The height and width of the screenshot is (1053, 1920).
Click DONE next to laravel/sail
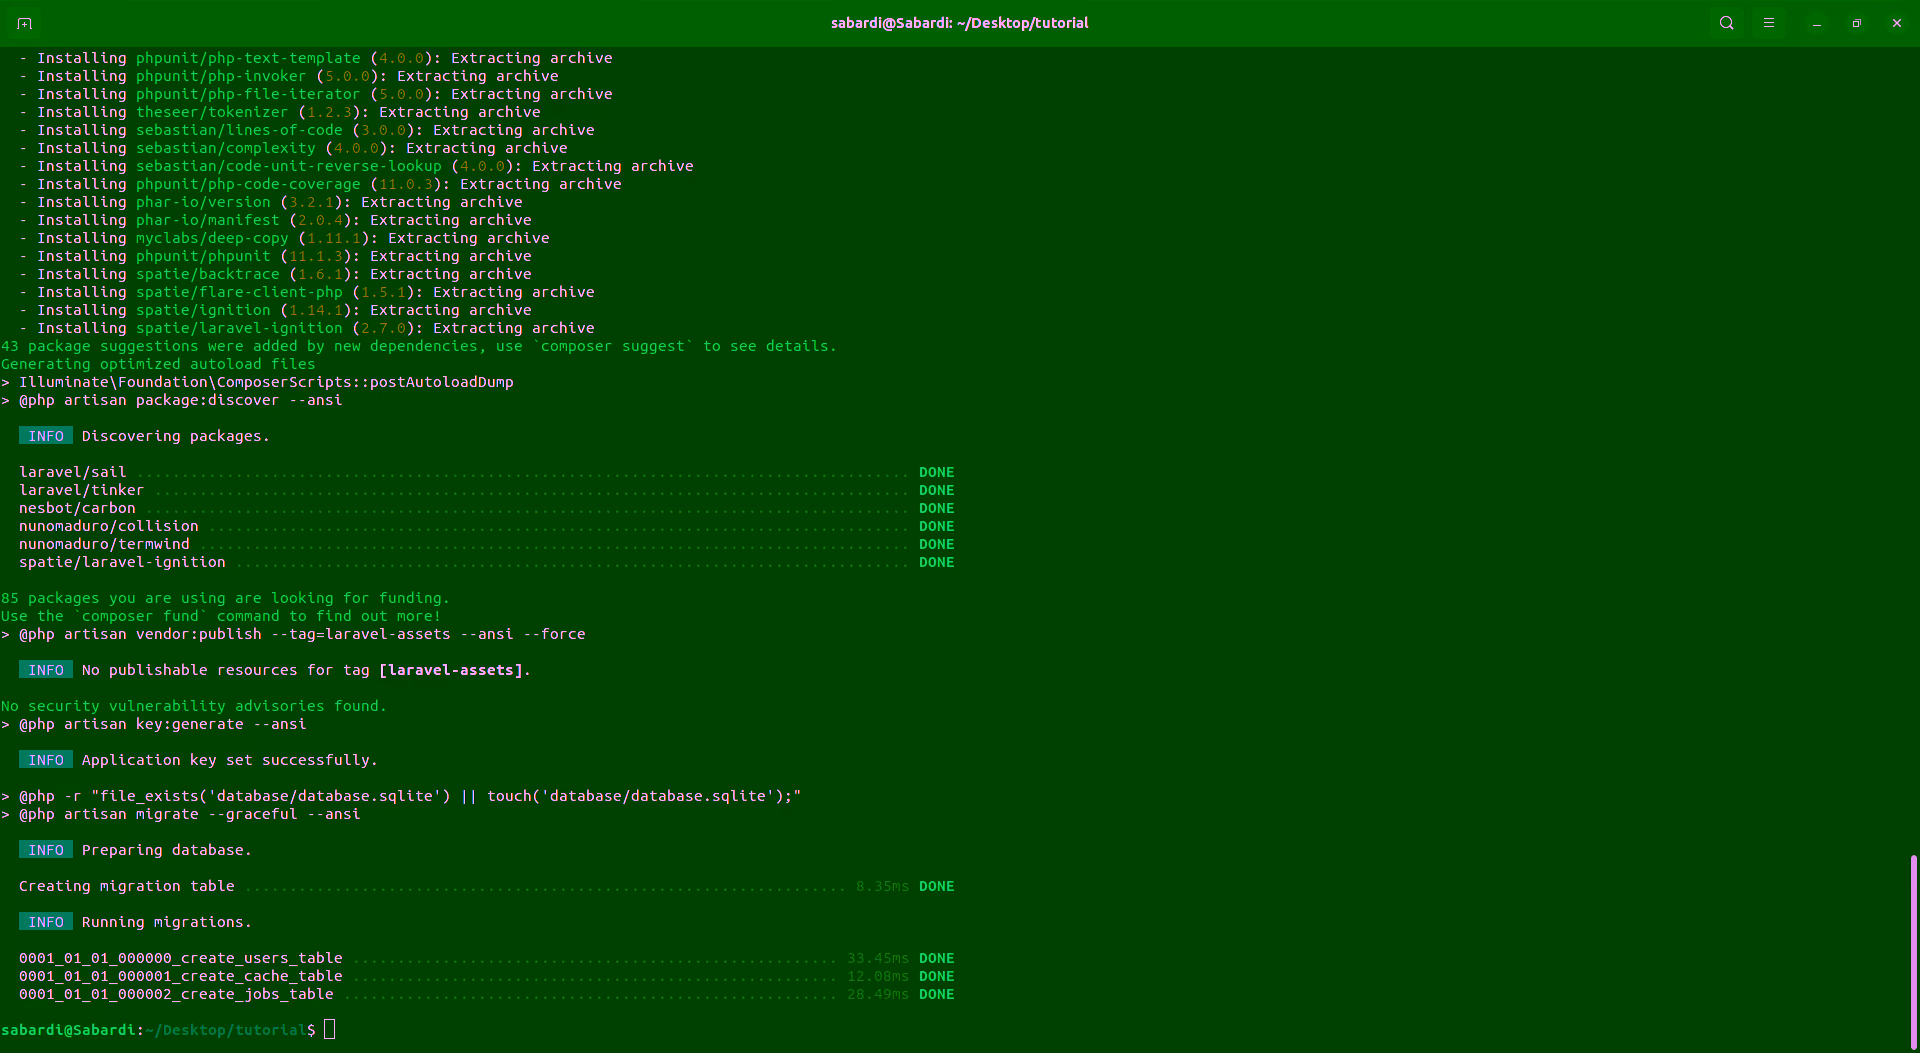(936, 471)
